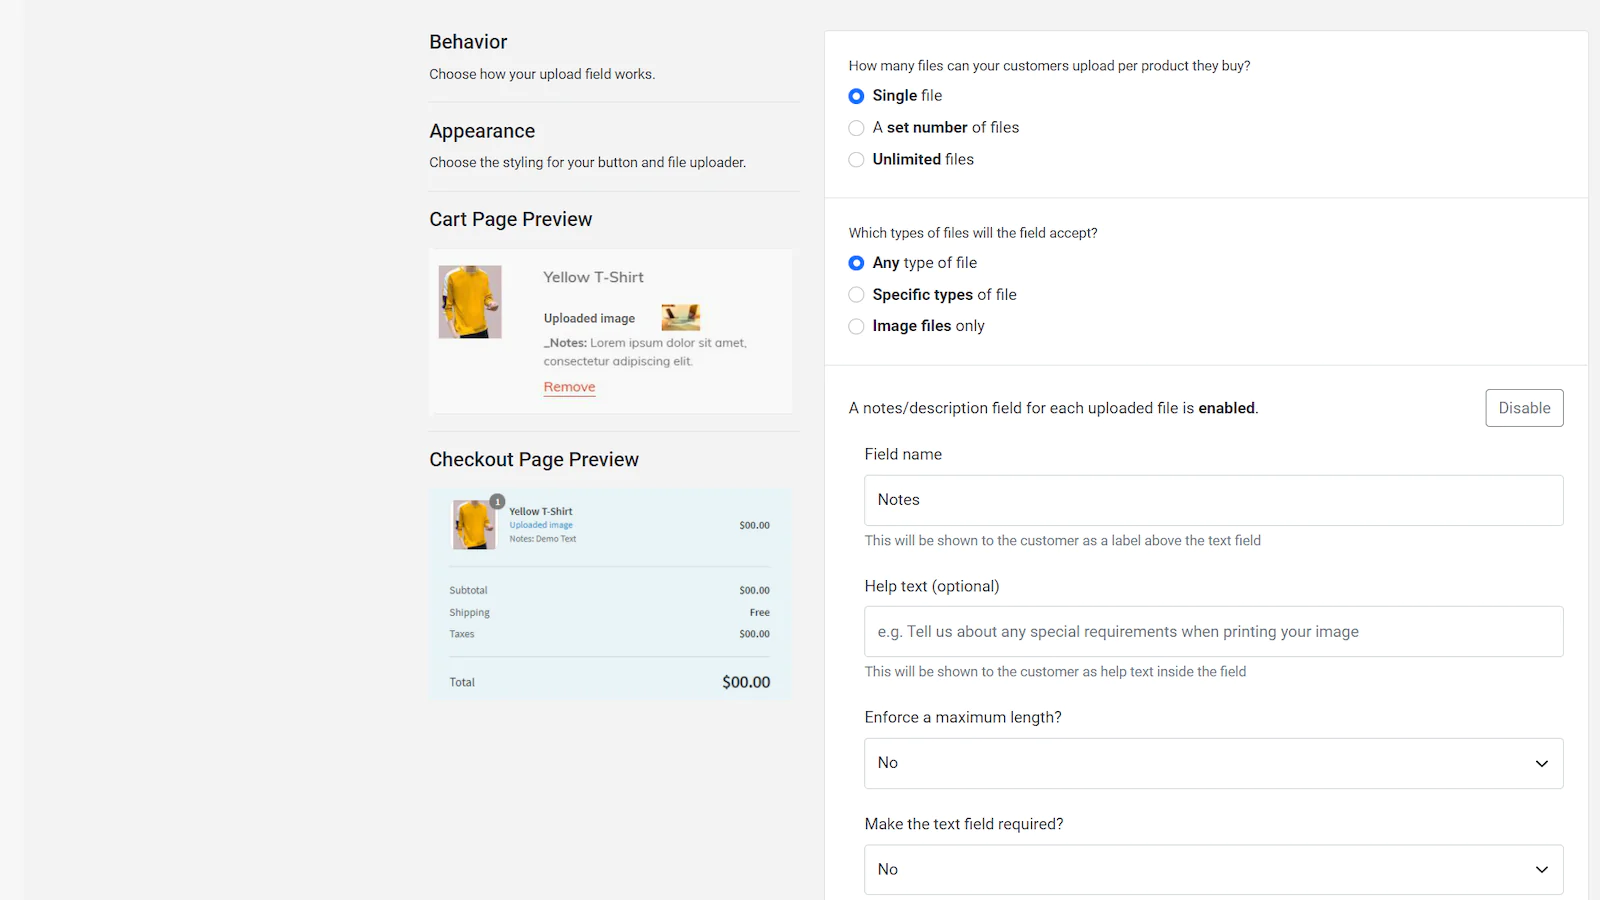
Task: Open the text field required dropdown
Action: click(1213, 870)
